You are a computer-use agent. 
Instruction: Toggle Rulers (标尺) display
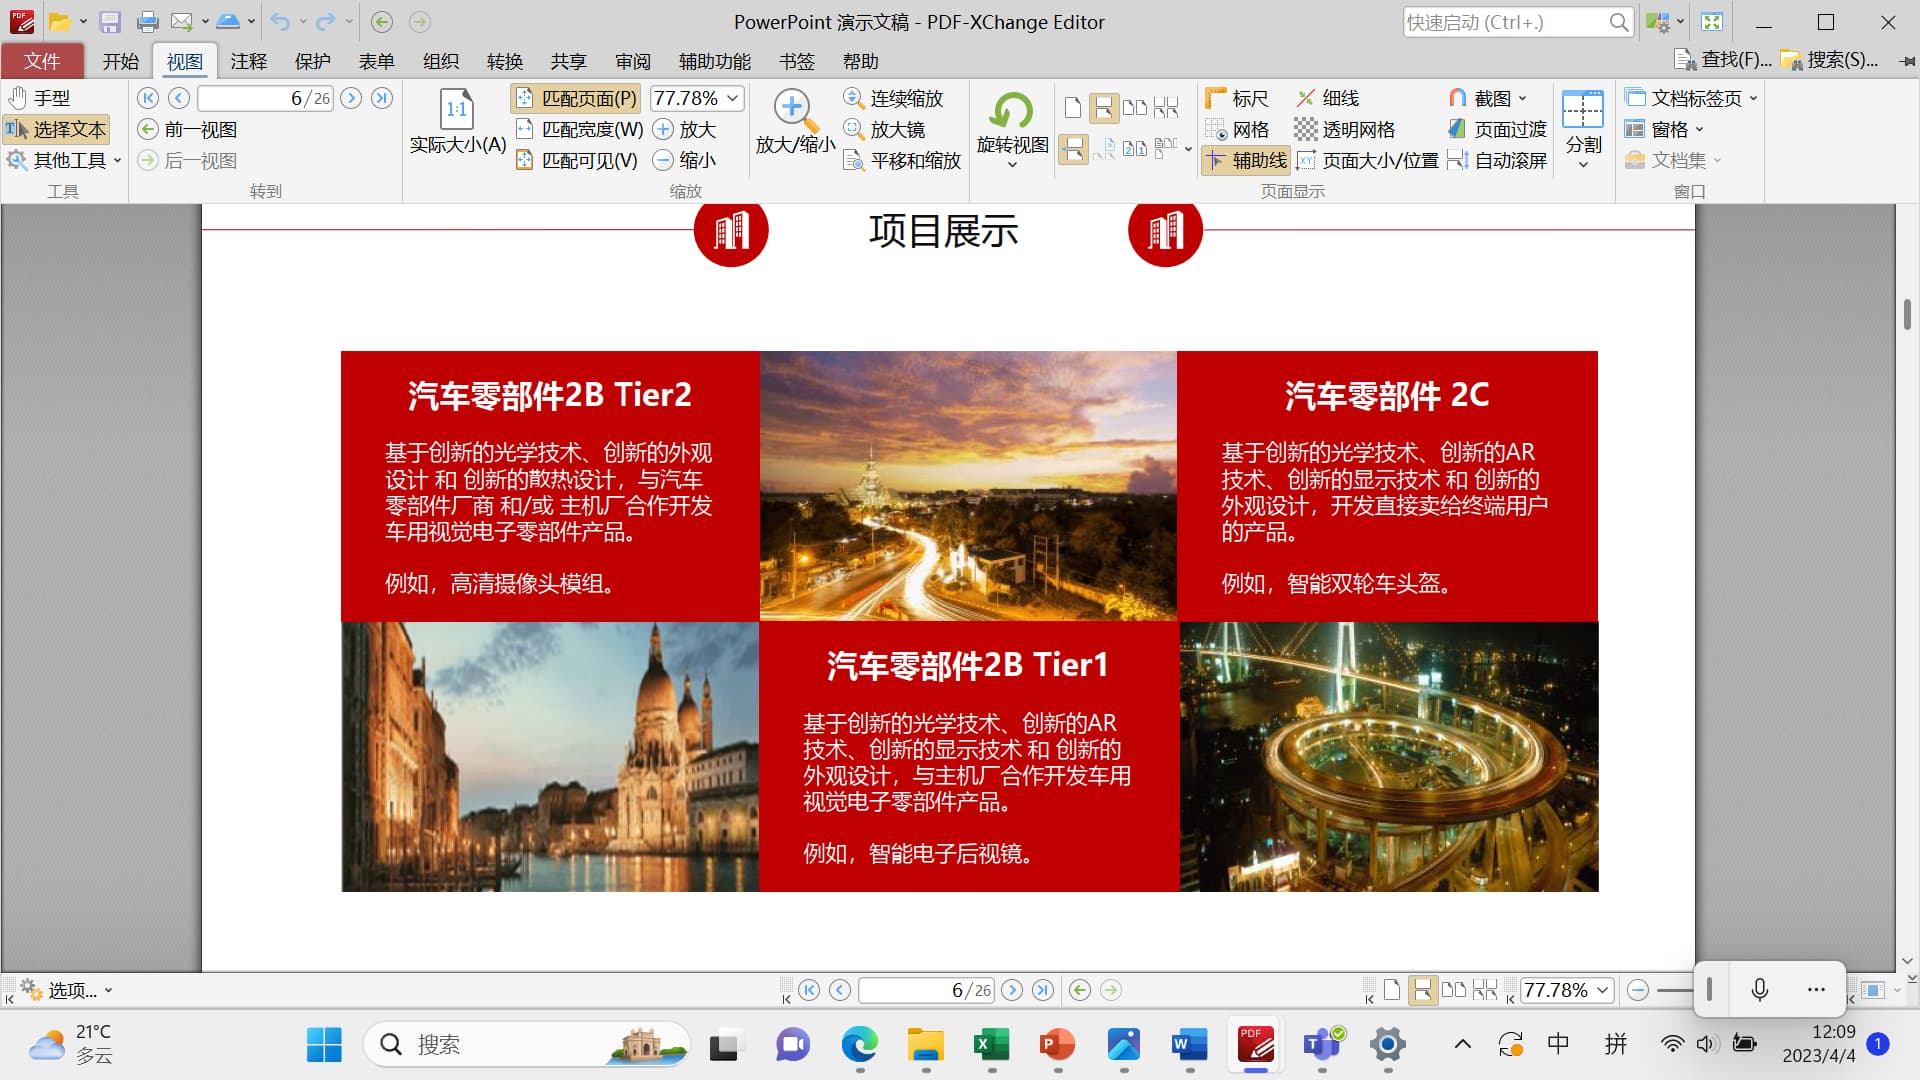1237,98
